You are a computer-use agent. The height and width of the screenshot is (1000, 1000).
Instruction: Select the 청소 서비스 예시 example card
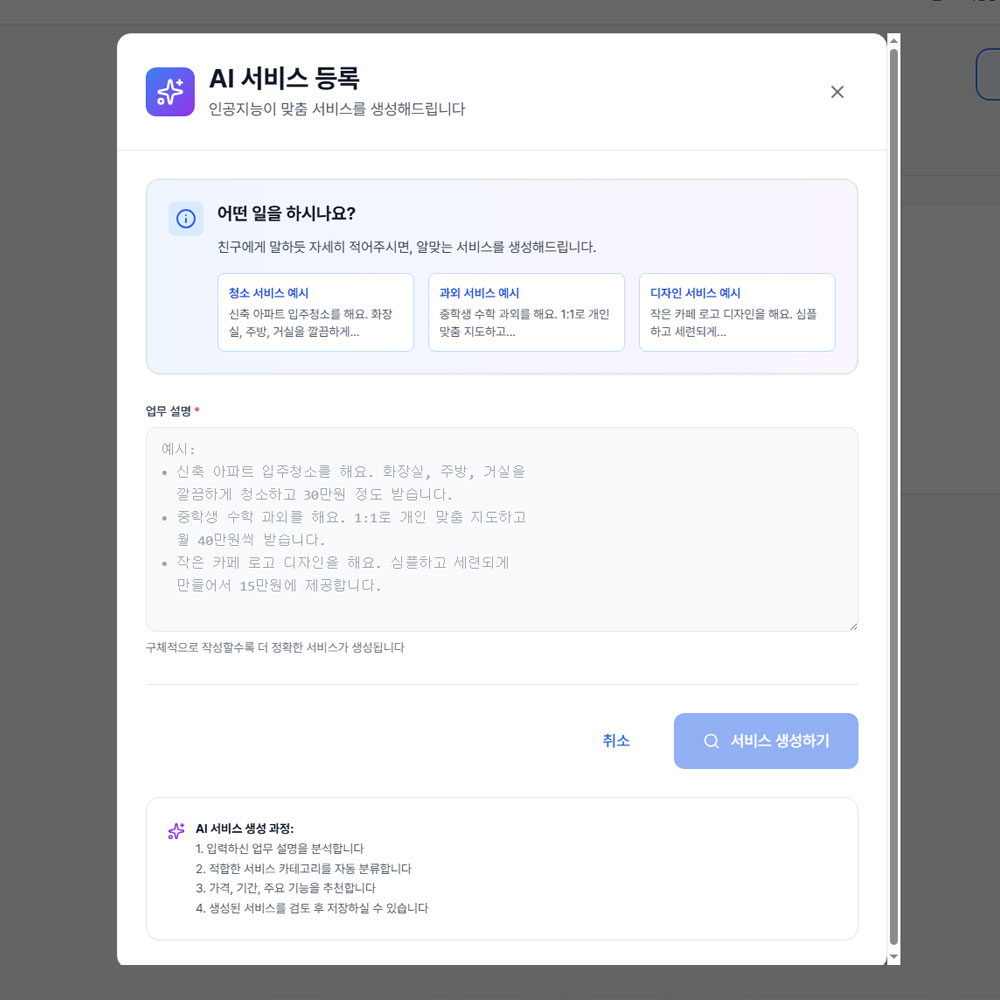(x=316, y=312)
